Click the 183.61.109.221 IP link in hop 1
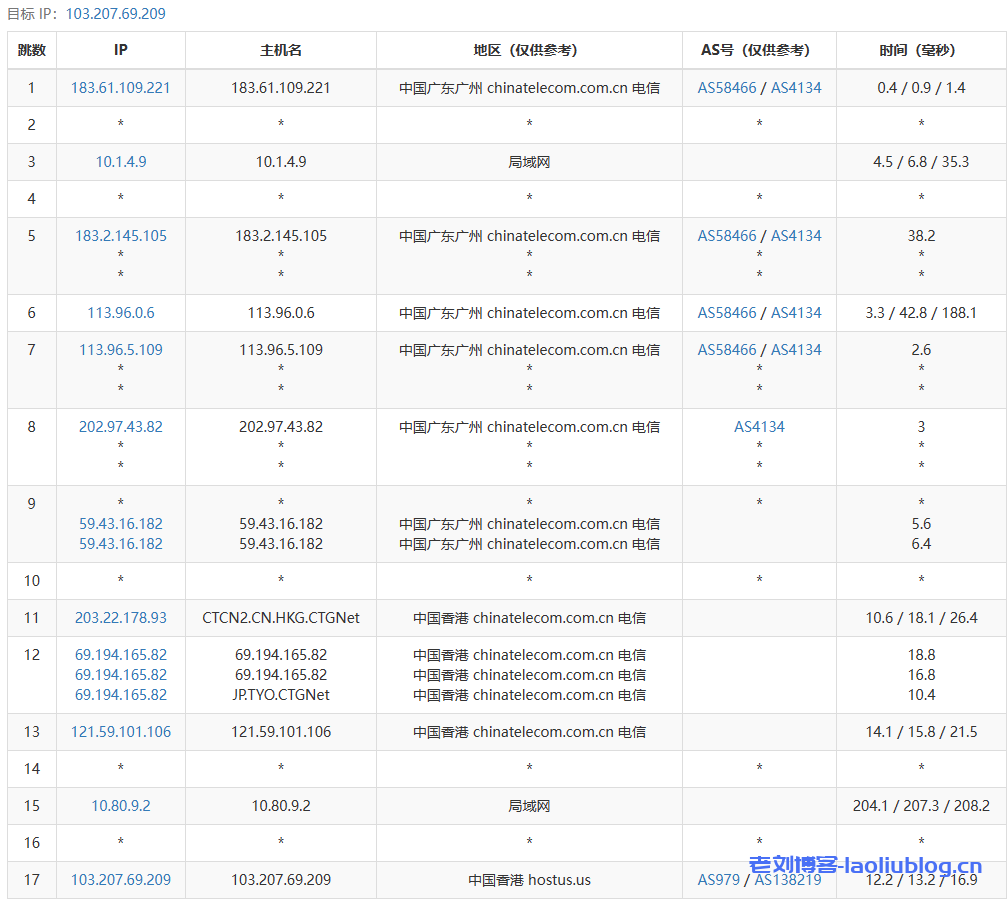 (x=120, y=88)
